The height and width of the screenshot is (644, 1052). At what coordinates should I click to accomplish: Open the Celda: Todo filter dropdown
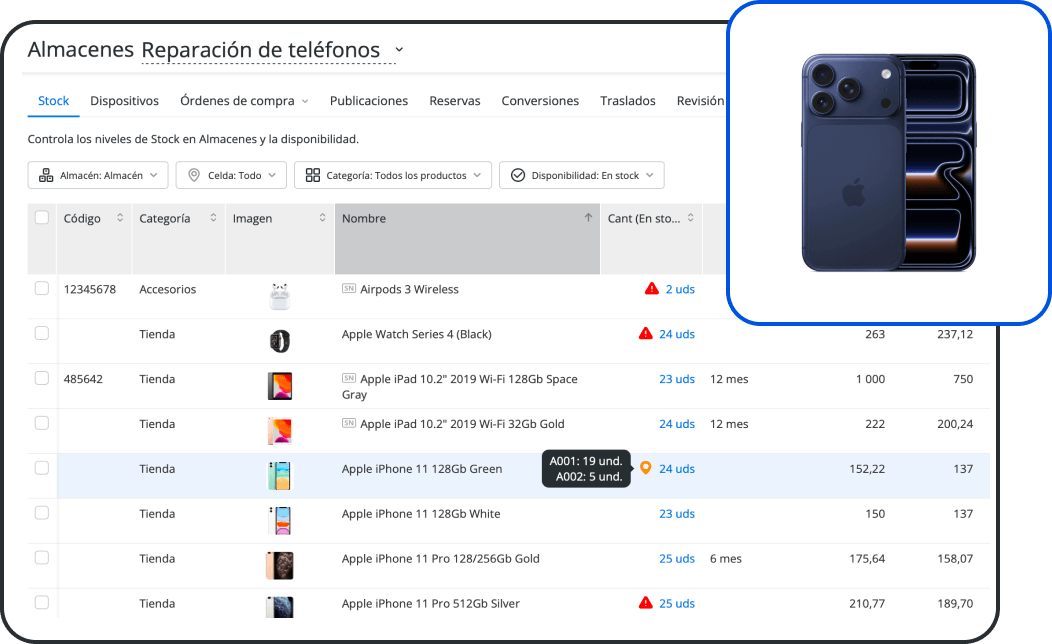(231, 175)
